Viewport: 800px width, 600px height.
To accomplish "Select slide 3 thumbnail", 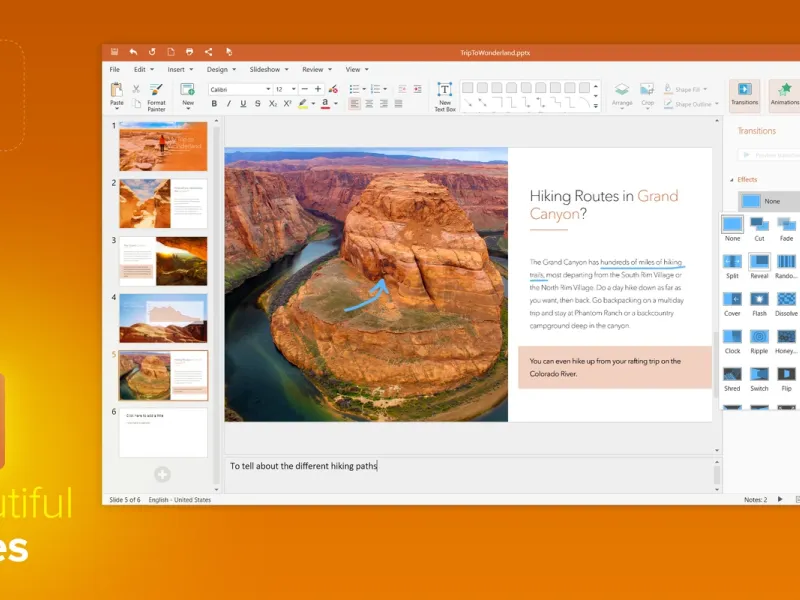I will pyautogui.click(x=163, y=261).
